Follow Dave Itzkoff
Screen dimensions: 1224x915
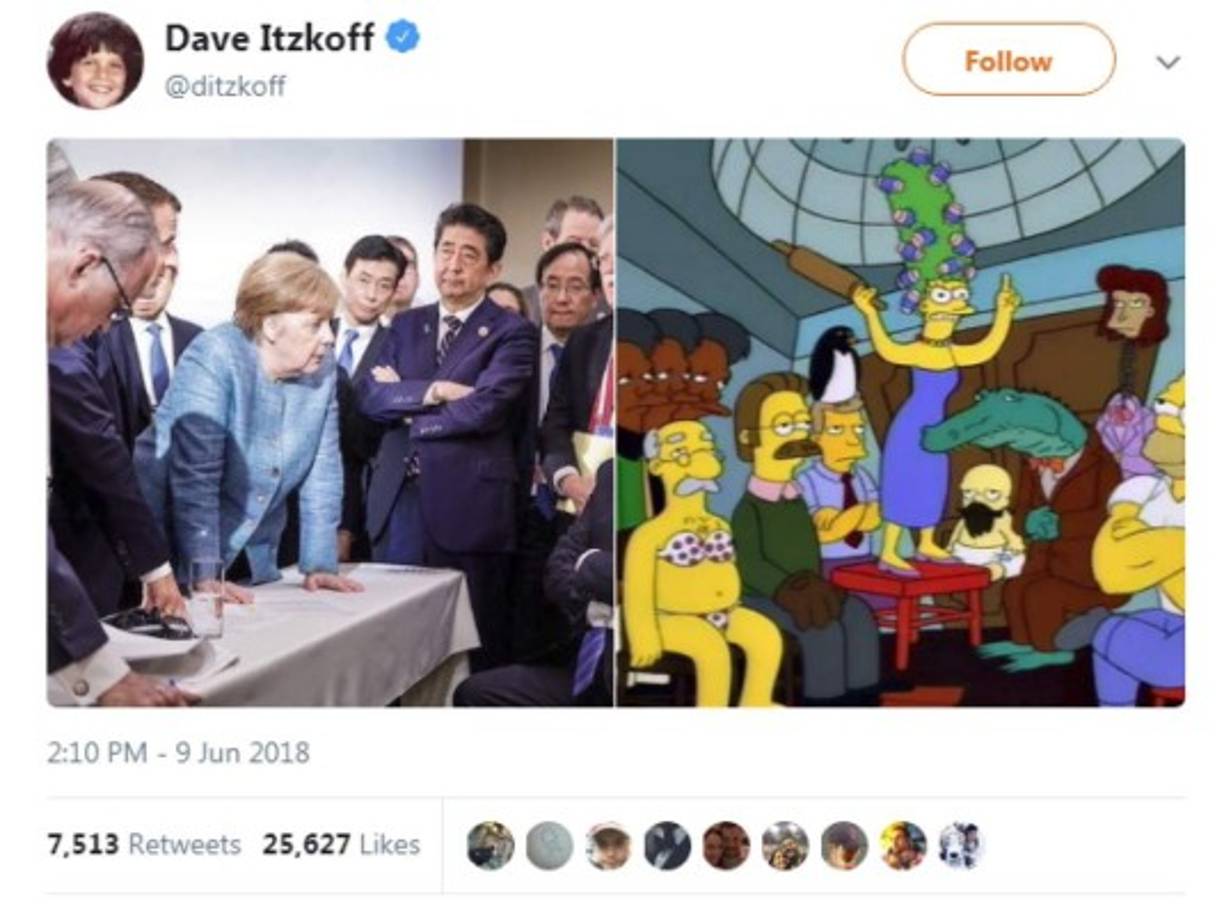pyautogui.click(x=1008, y=60)
